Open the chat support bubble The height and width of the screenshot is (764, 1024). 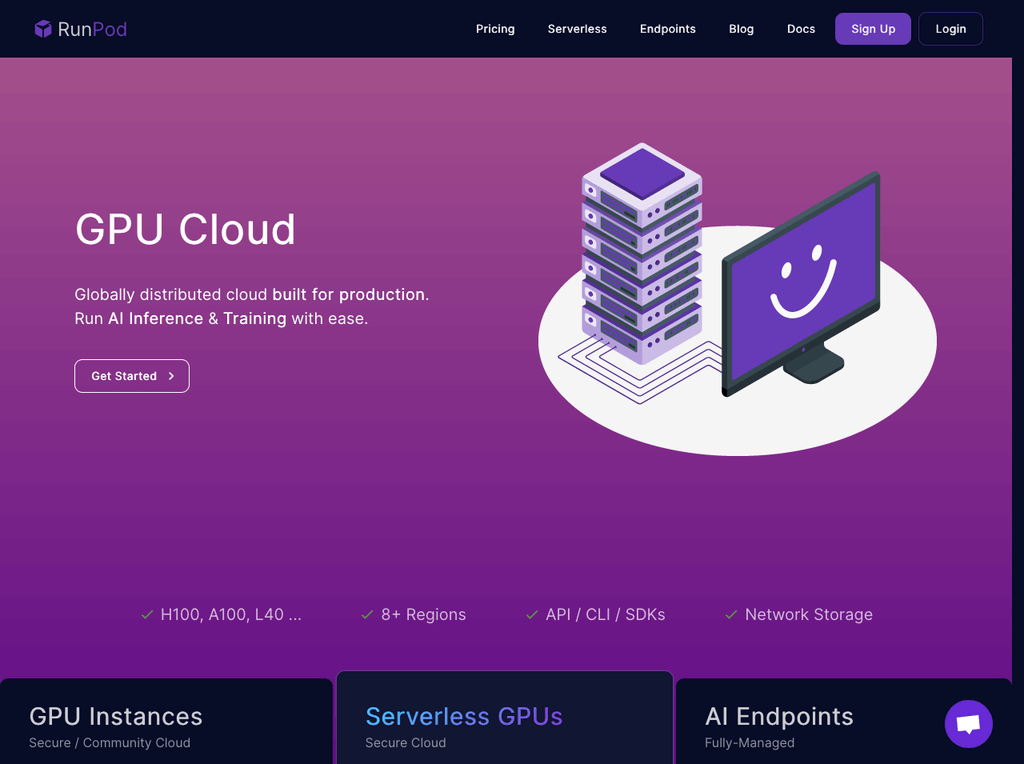tap(968, 724)
